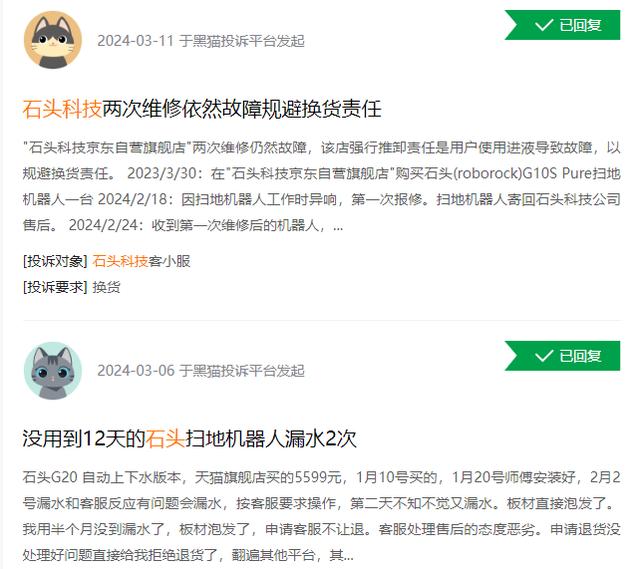
Task: Click the orange 石头科技 highlight in first title
Action: 62,109
